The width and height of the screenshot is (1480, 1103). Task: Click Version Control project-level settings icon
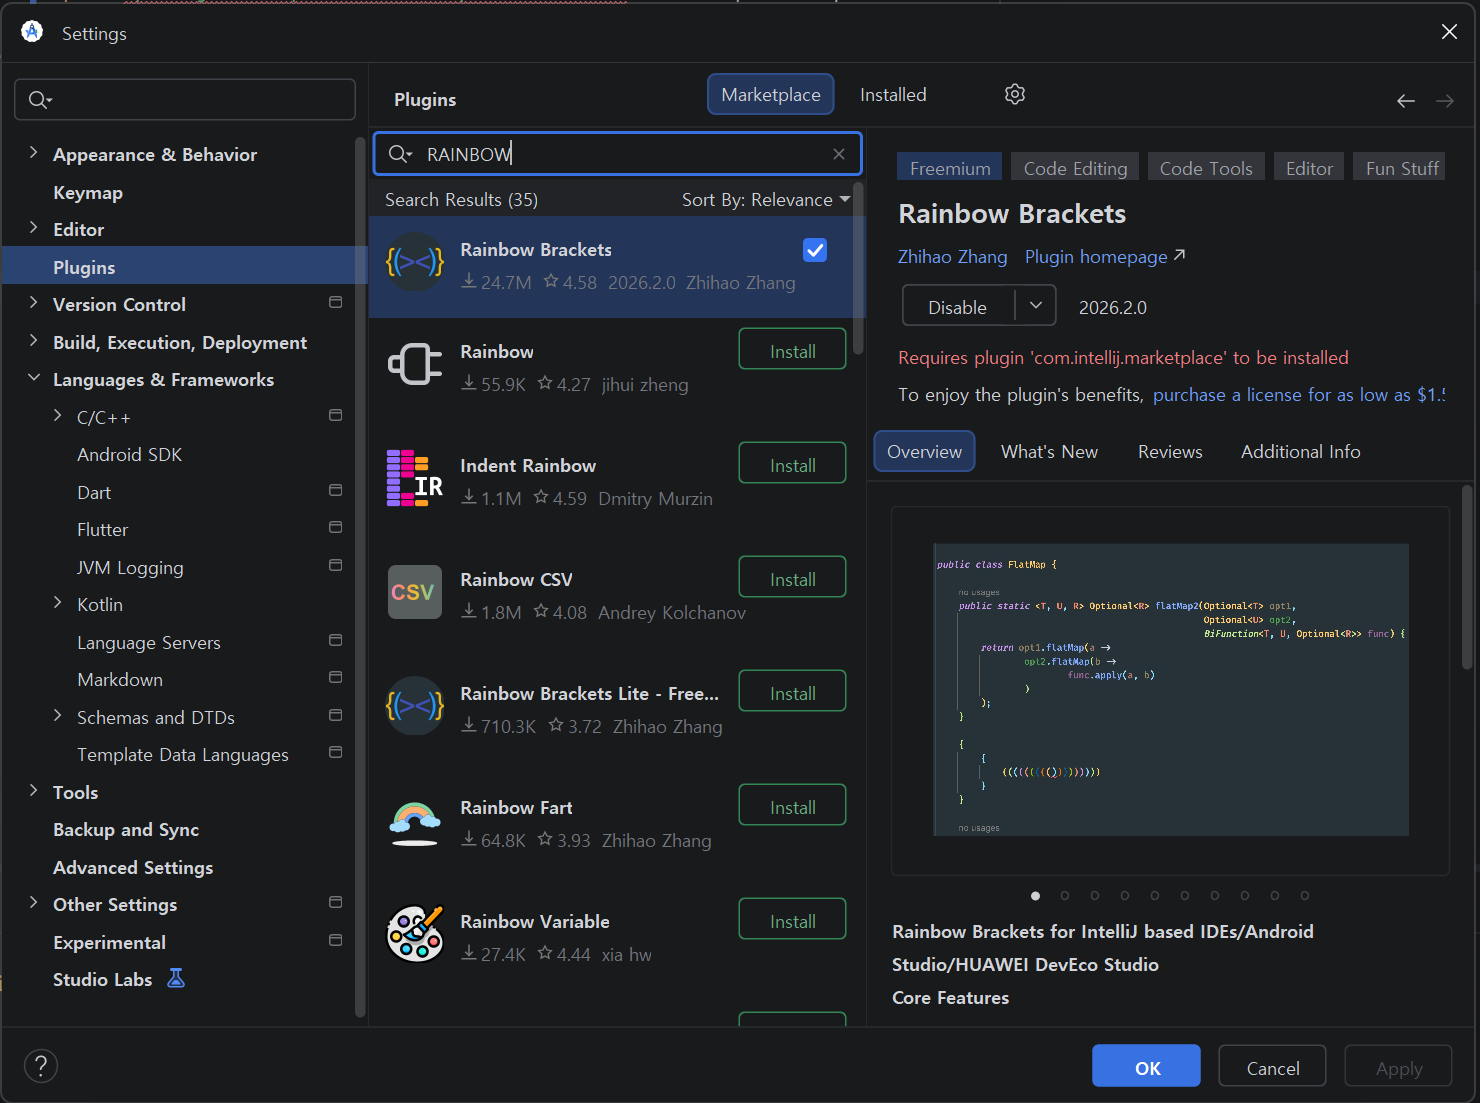[336, 303]
